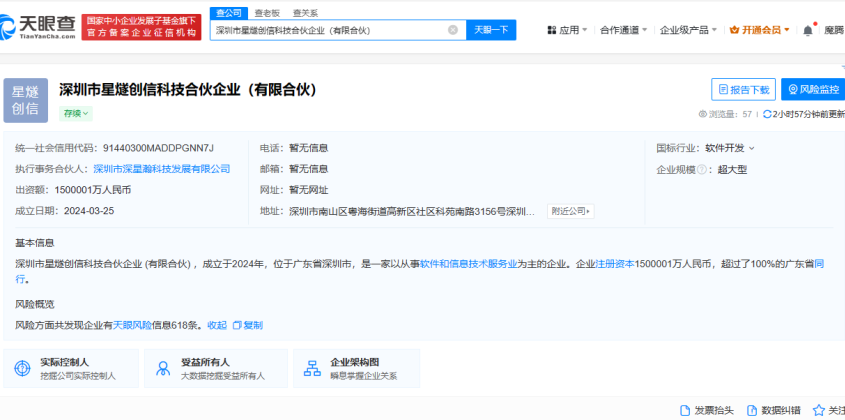The image size is (845, 420).
Task: Click the 实际控制人 target icon
Action: (x=22, y=368)
